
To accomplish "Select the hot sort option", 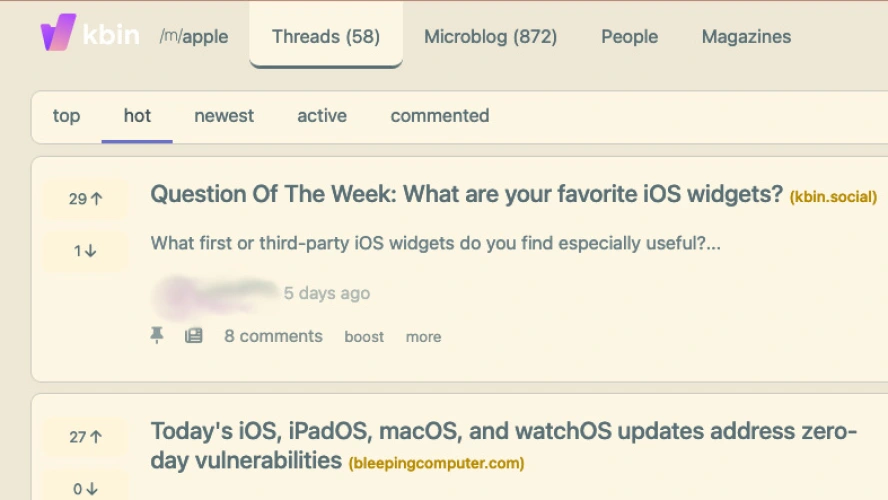I will 137,116.
